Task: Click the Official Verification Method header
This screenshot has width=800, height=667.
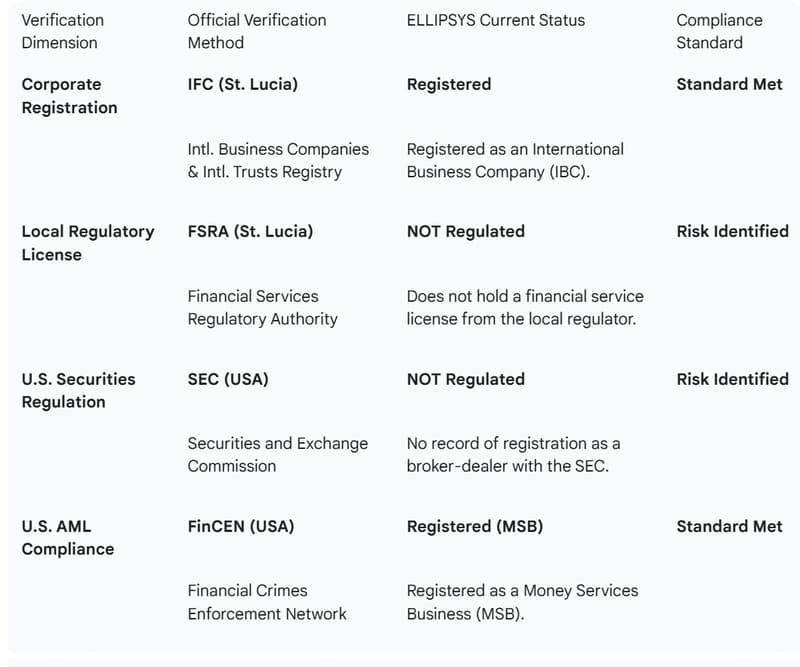Action: coord(257,32)
